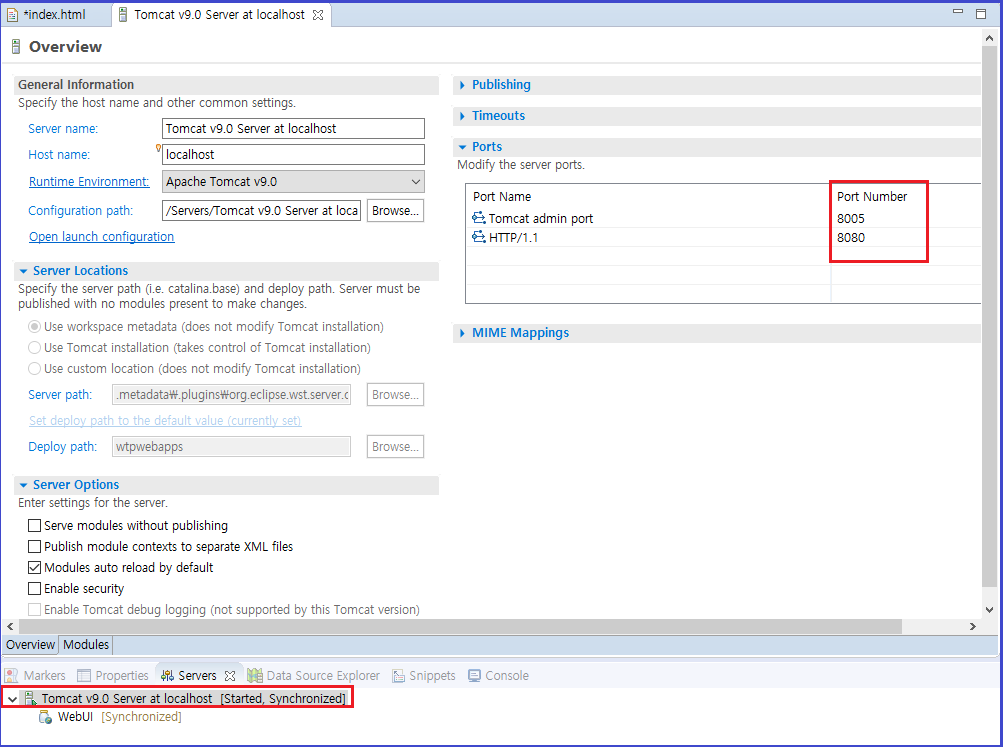The height and width of the screenshot is (747, 1003).
Task: Select Use Tomcat installation radio button
Action: click(35, 348)
